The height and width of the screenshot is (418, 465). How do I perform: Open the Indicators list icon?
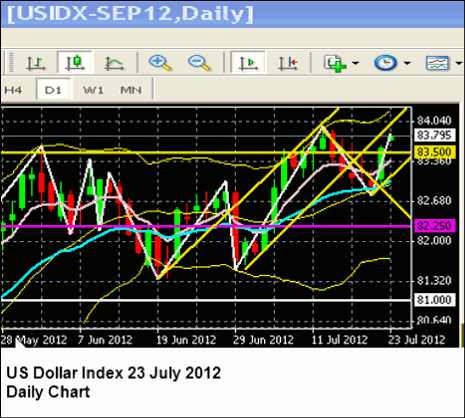335,63
